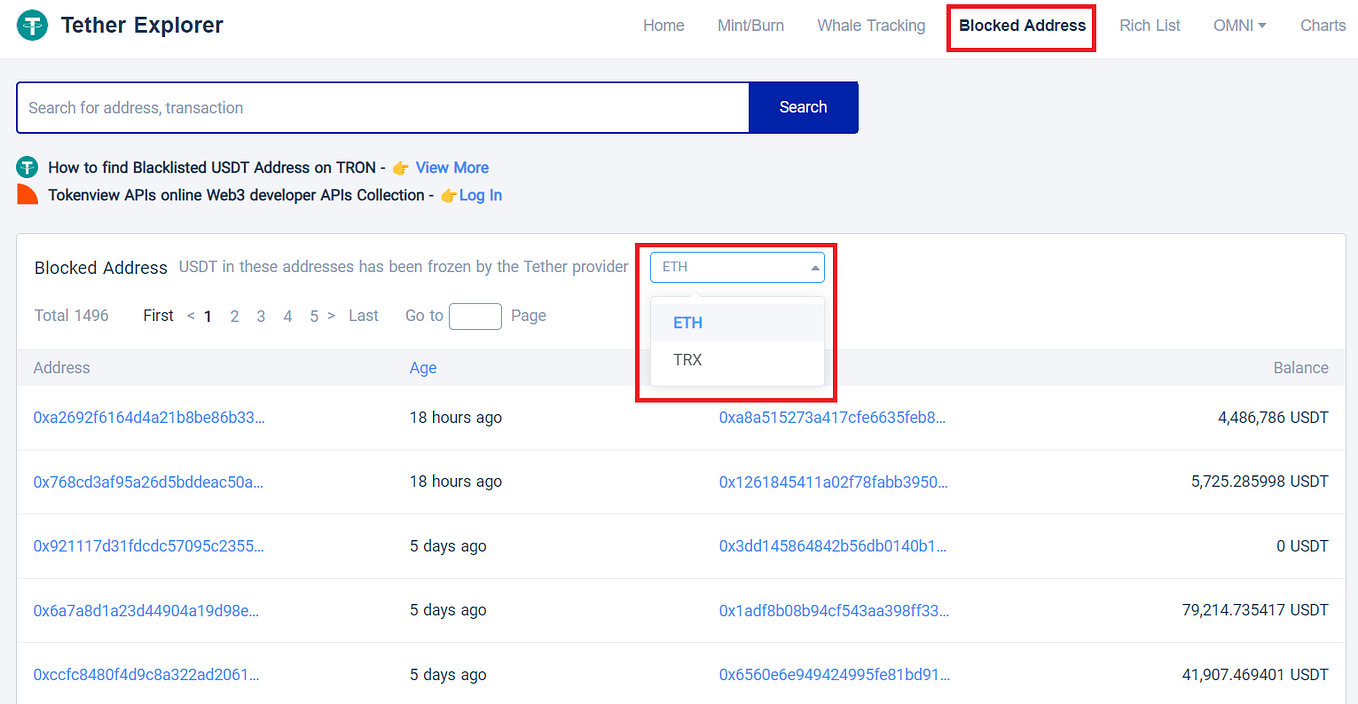Click the finger emoji before View More
This screenshot has height=704, width=1358.
pos(400,168)
